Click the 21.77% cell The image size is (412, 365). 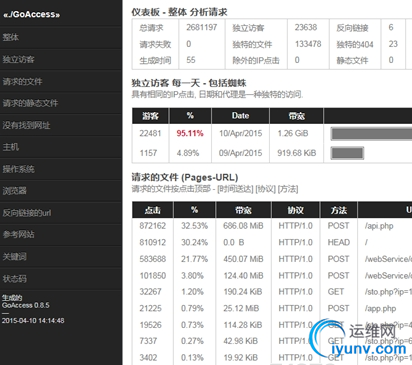tap(194, 259)
